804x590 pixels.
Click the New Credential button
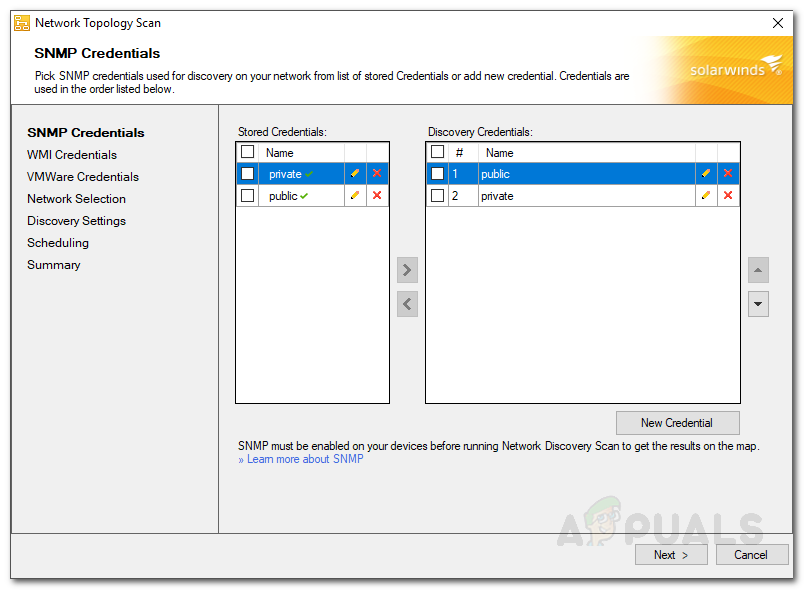tap(677, 423)
